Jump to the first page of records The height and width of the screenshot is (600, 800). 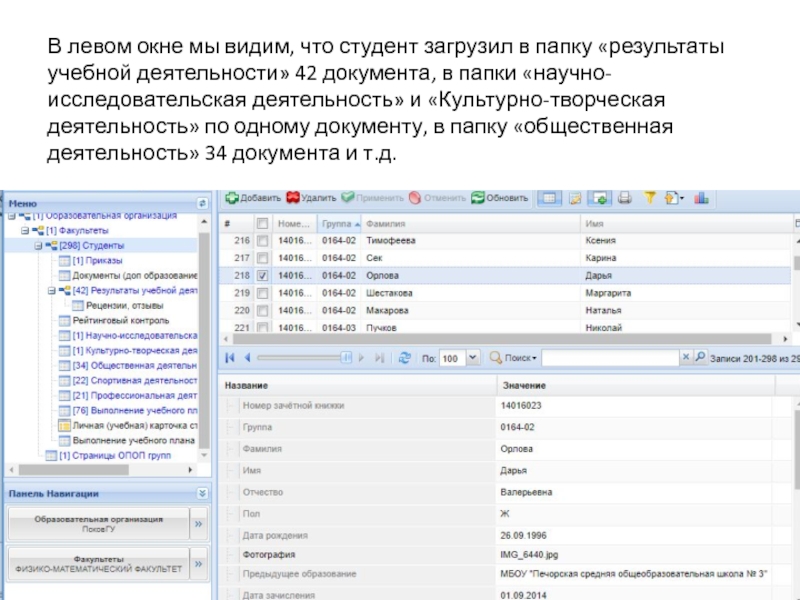[230, 358]
